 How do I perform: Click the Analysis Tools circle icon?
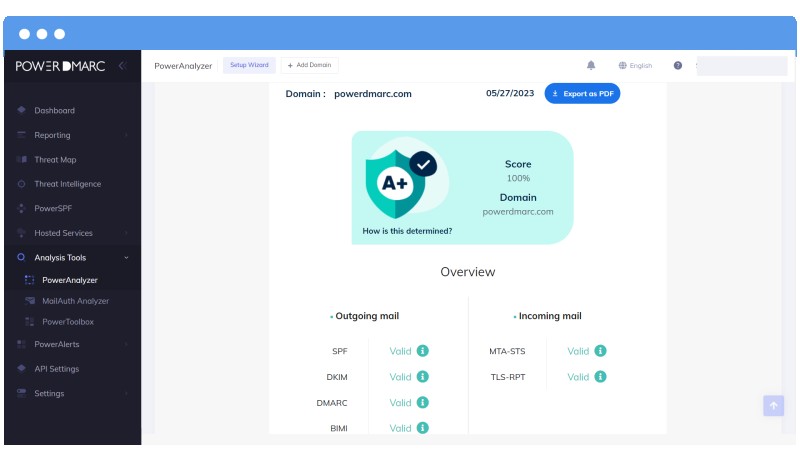(21, 257)
